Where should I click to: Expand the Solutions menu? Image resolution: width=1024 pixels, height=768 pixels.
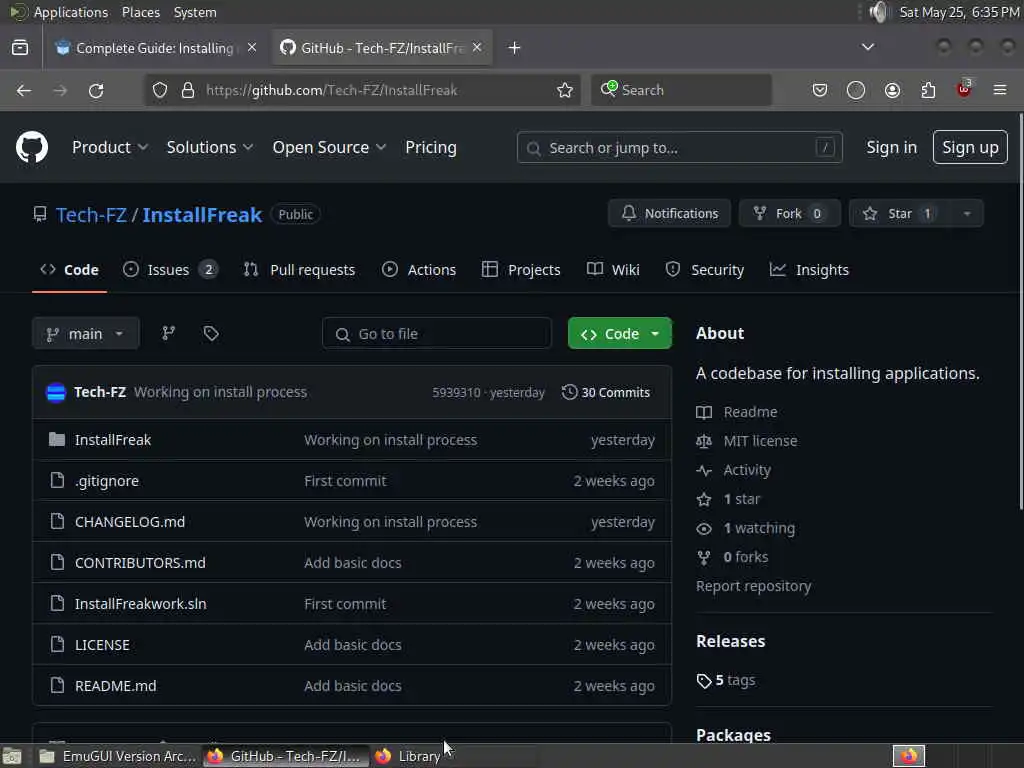coord(210,148)
